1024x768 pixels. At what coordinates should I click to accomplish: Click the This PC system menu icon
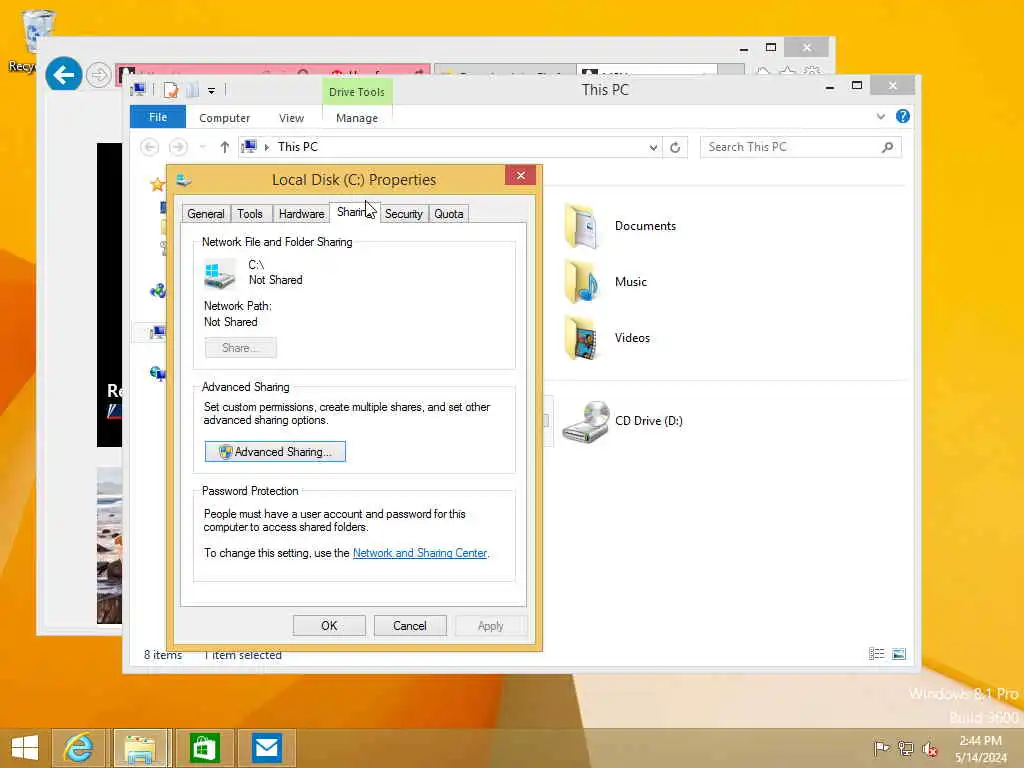click(138, 90)
